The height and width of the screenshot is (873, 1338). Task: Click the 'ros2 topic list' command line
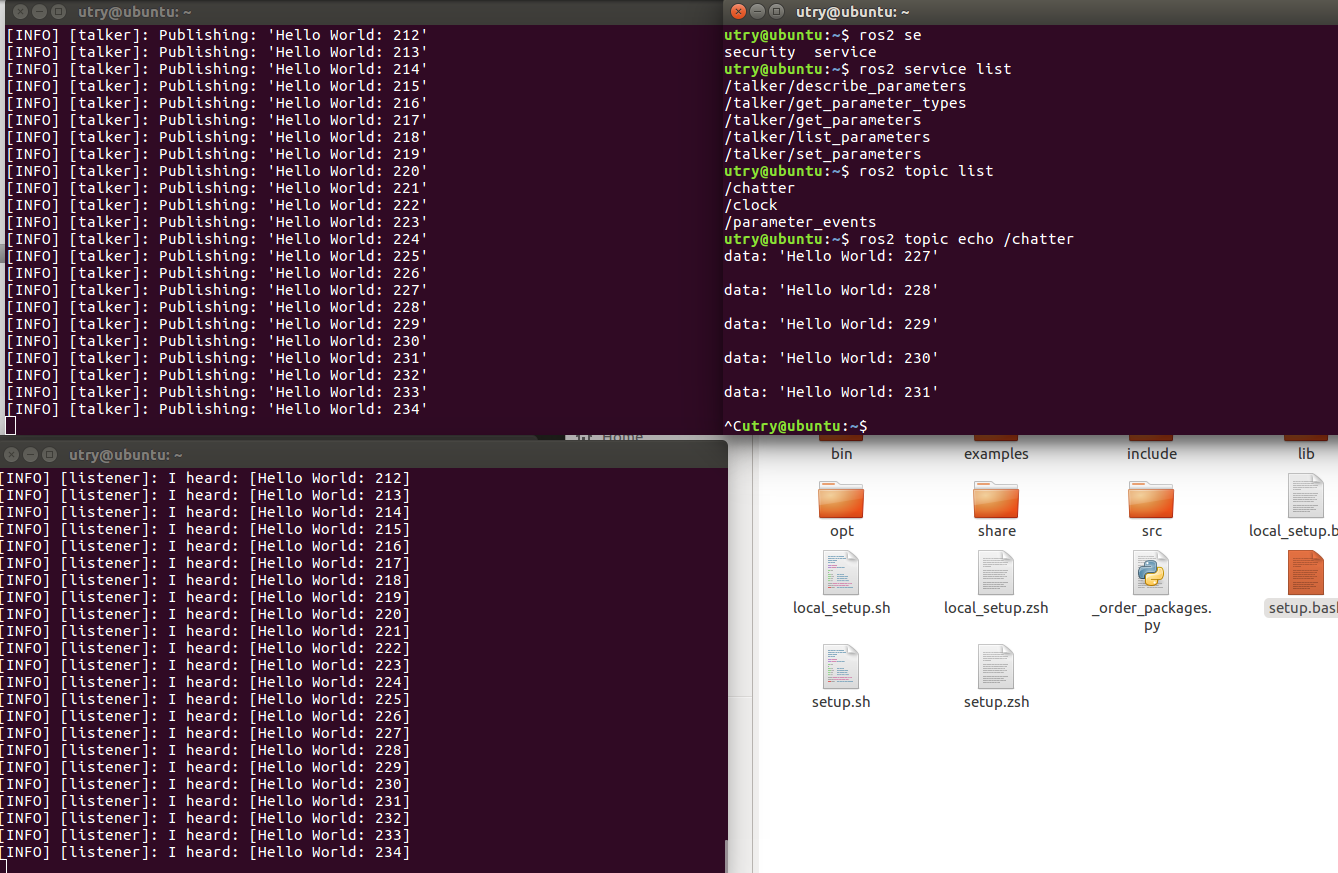pos(859,171)
